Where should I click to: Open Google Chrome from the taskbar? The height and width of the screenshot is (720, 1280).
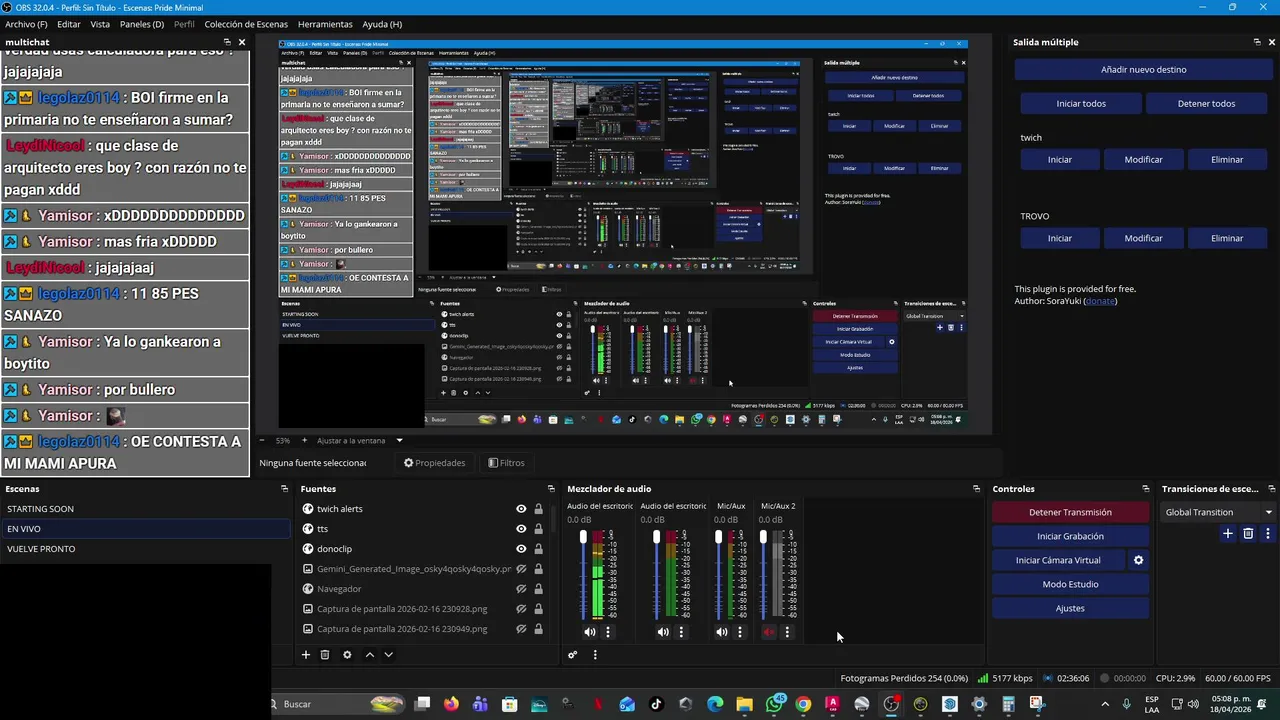pyautogui.click(x=803, y=704)
